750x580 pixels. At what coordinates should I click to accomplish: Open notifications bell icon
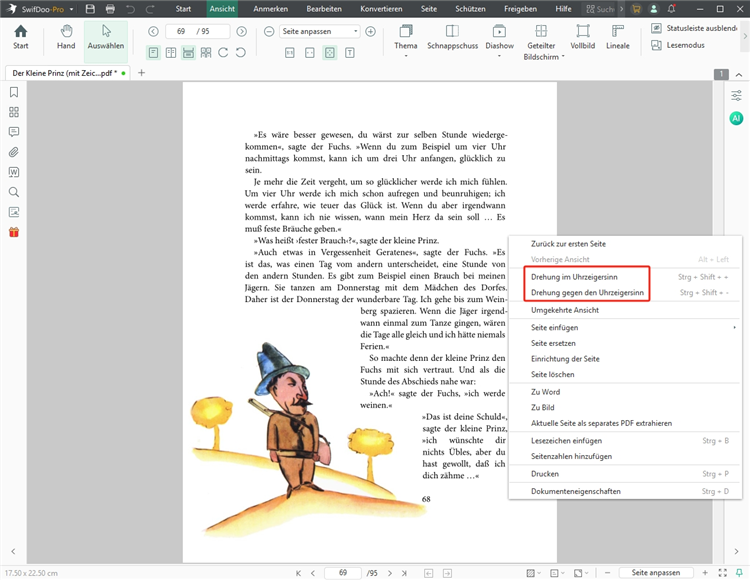coord(672,9)
